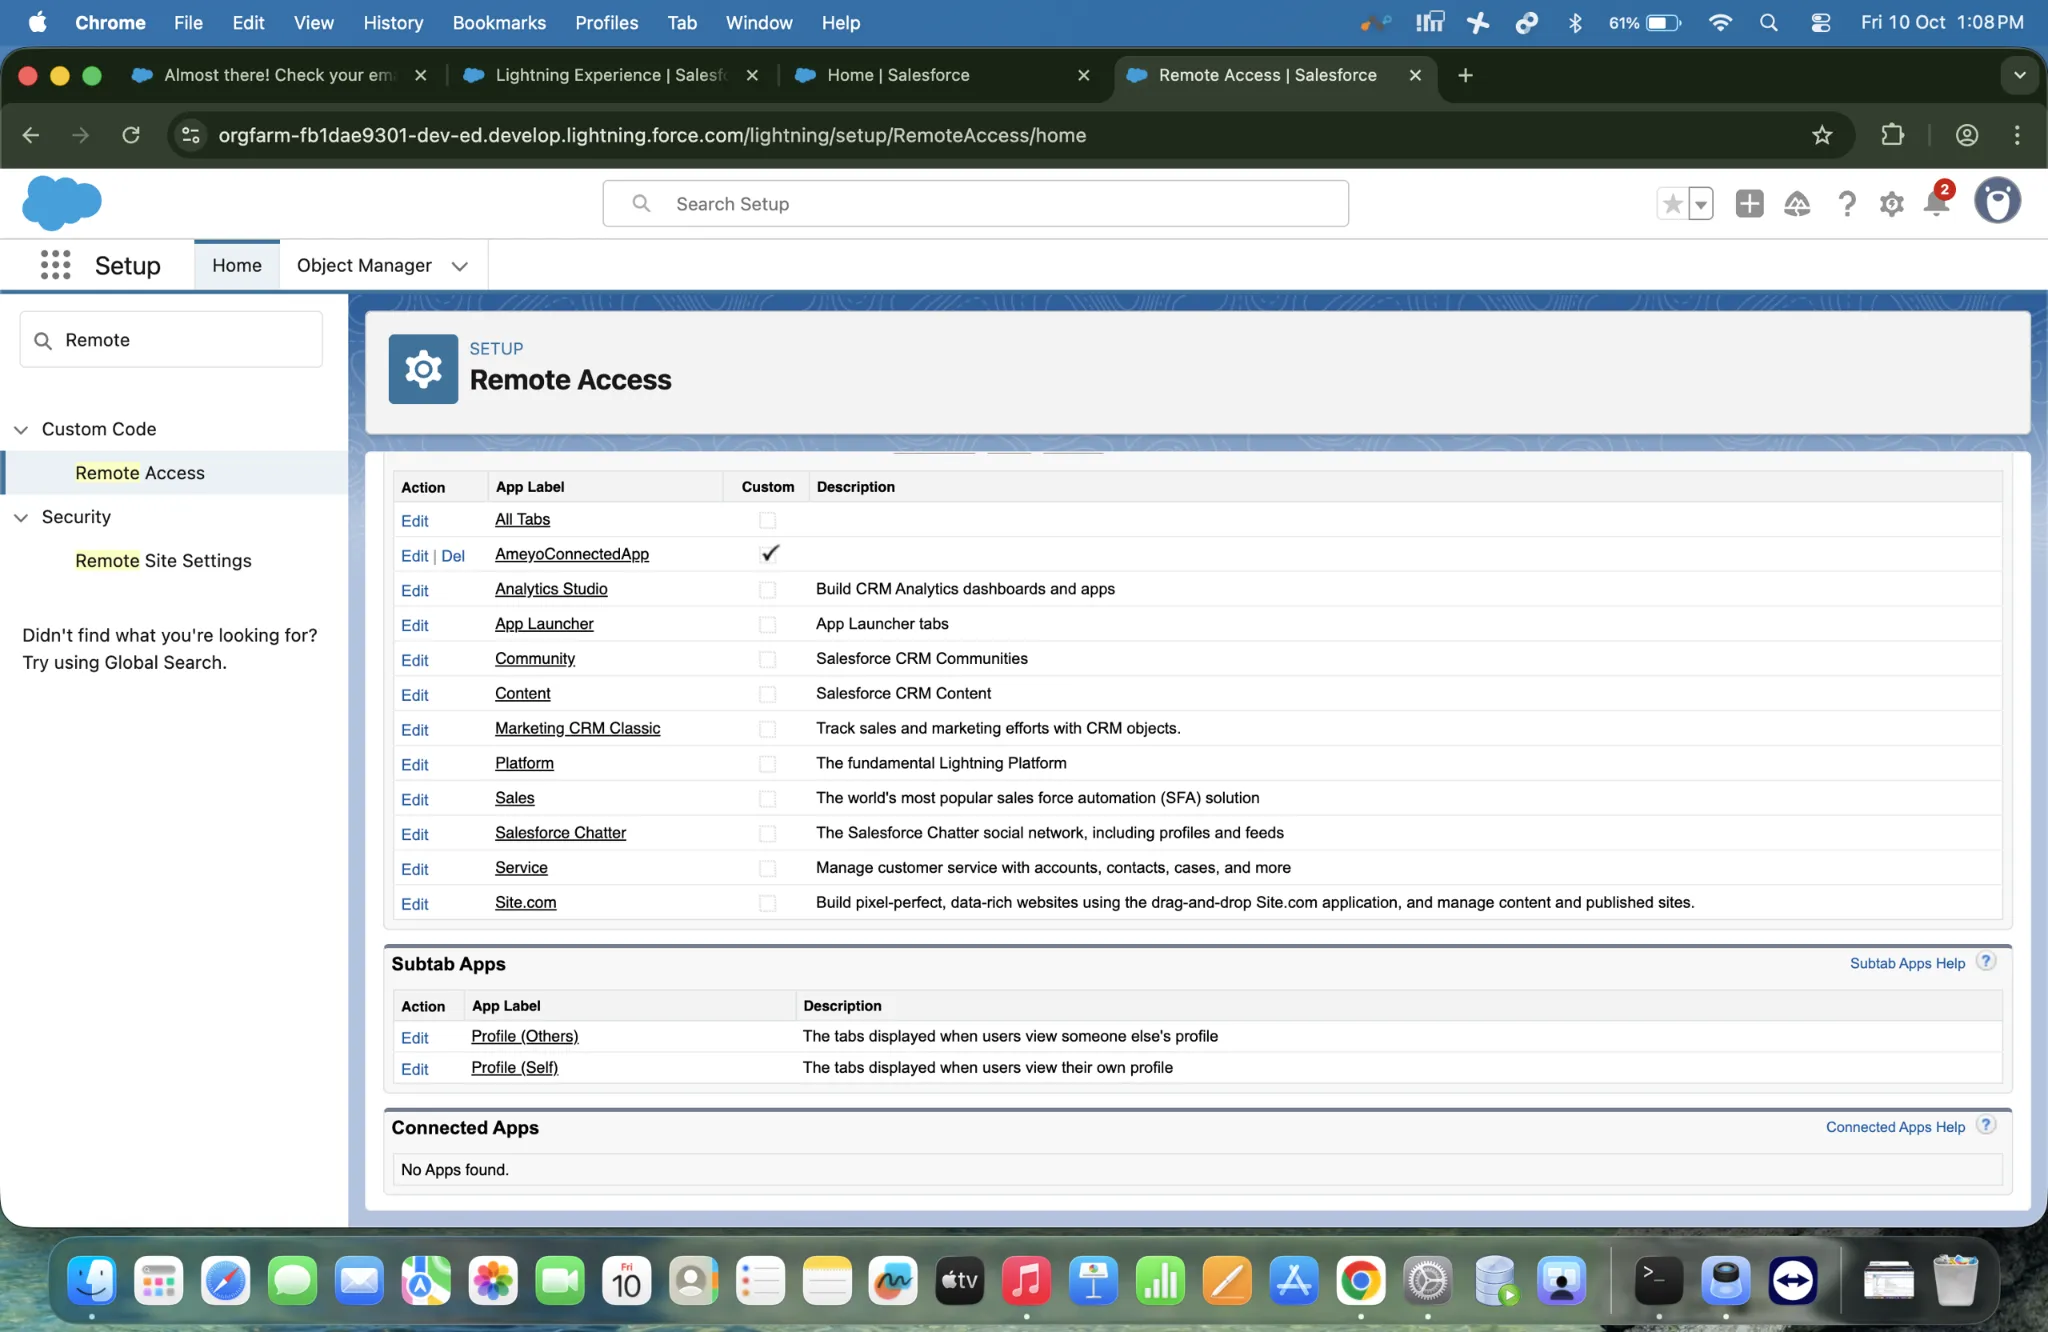Open the Salesforce Help question mark
The image size is (2048, 1332).
pyautogui.click(x=1846, y=204)
